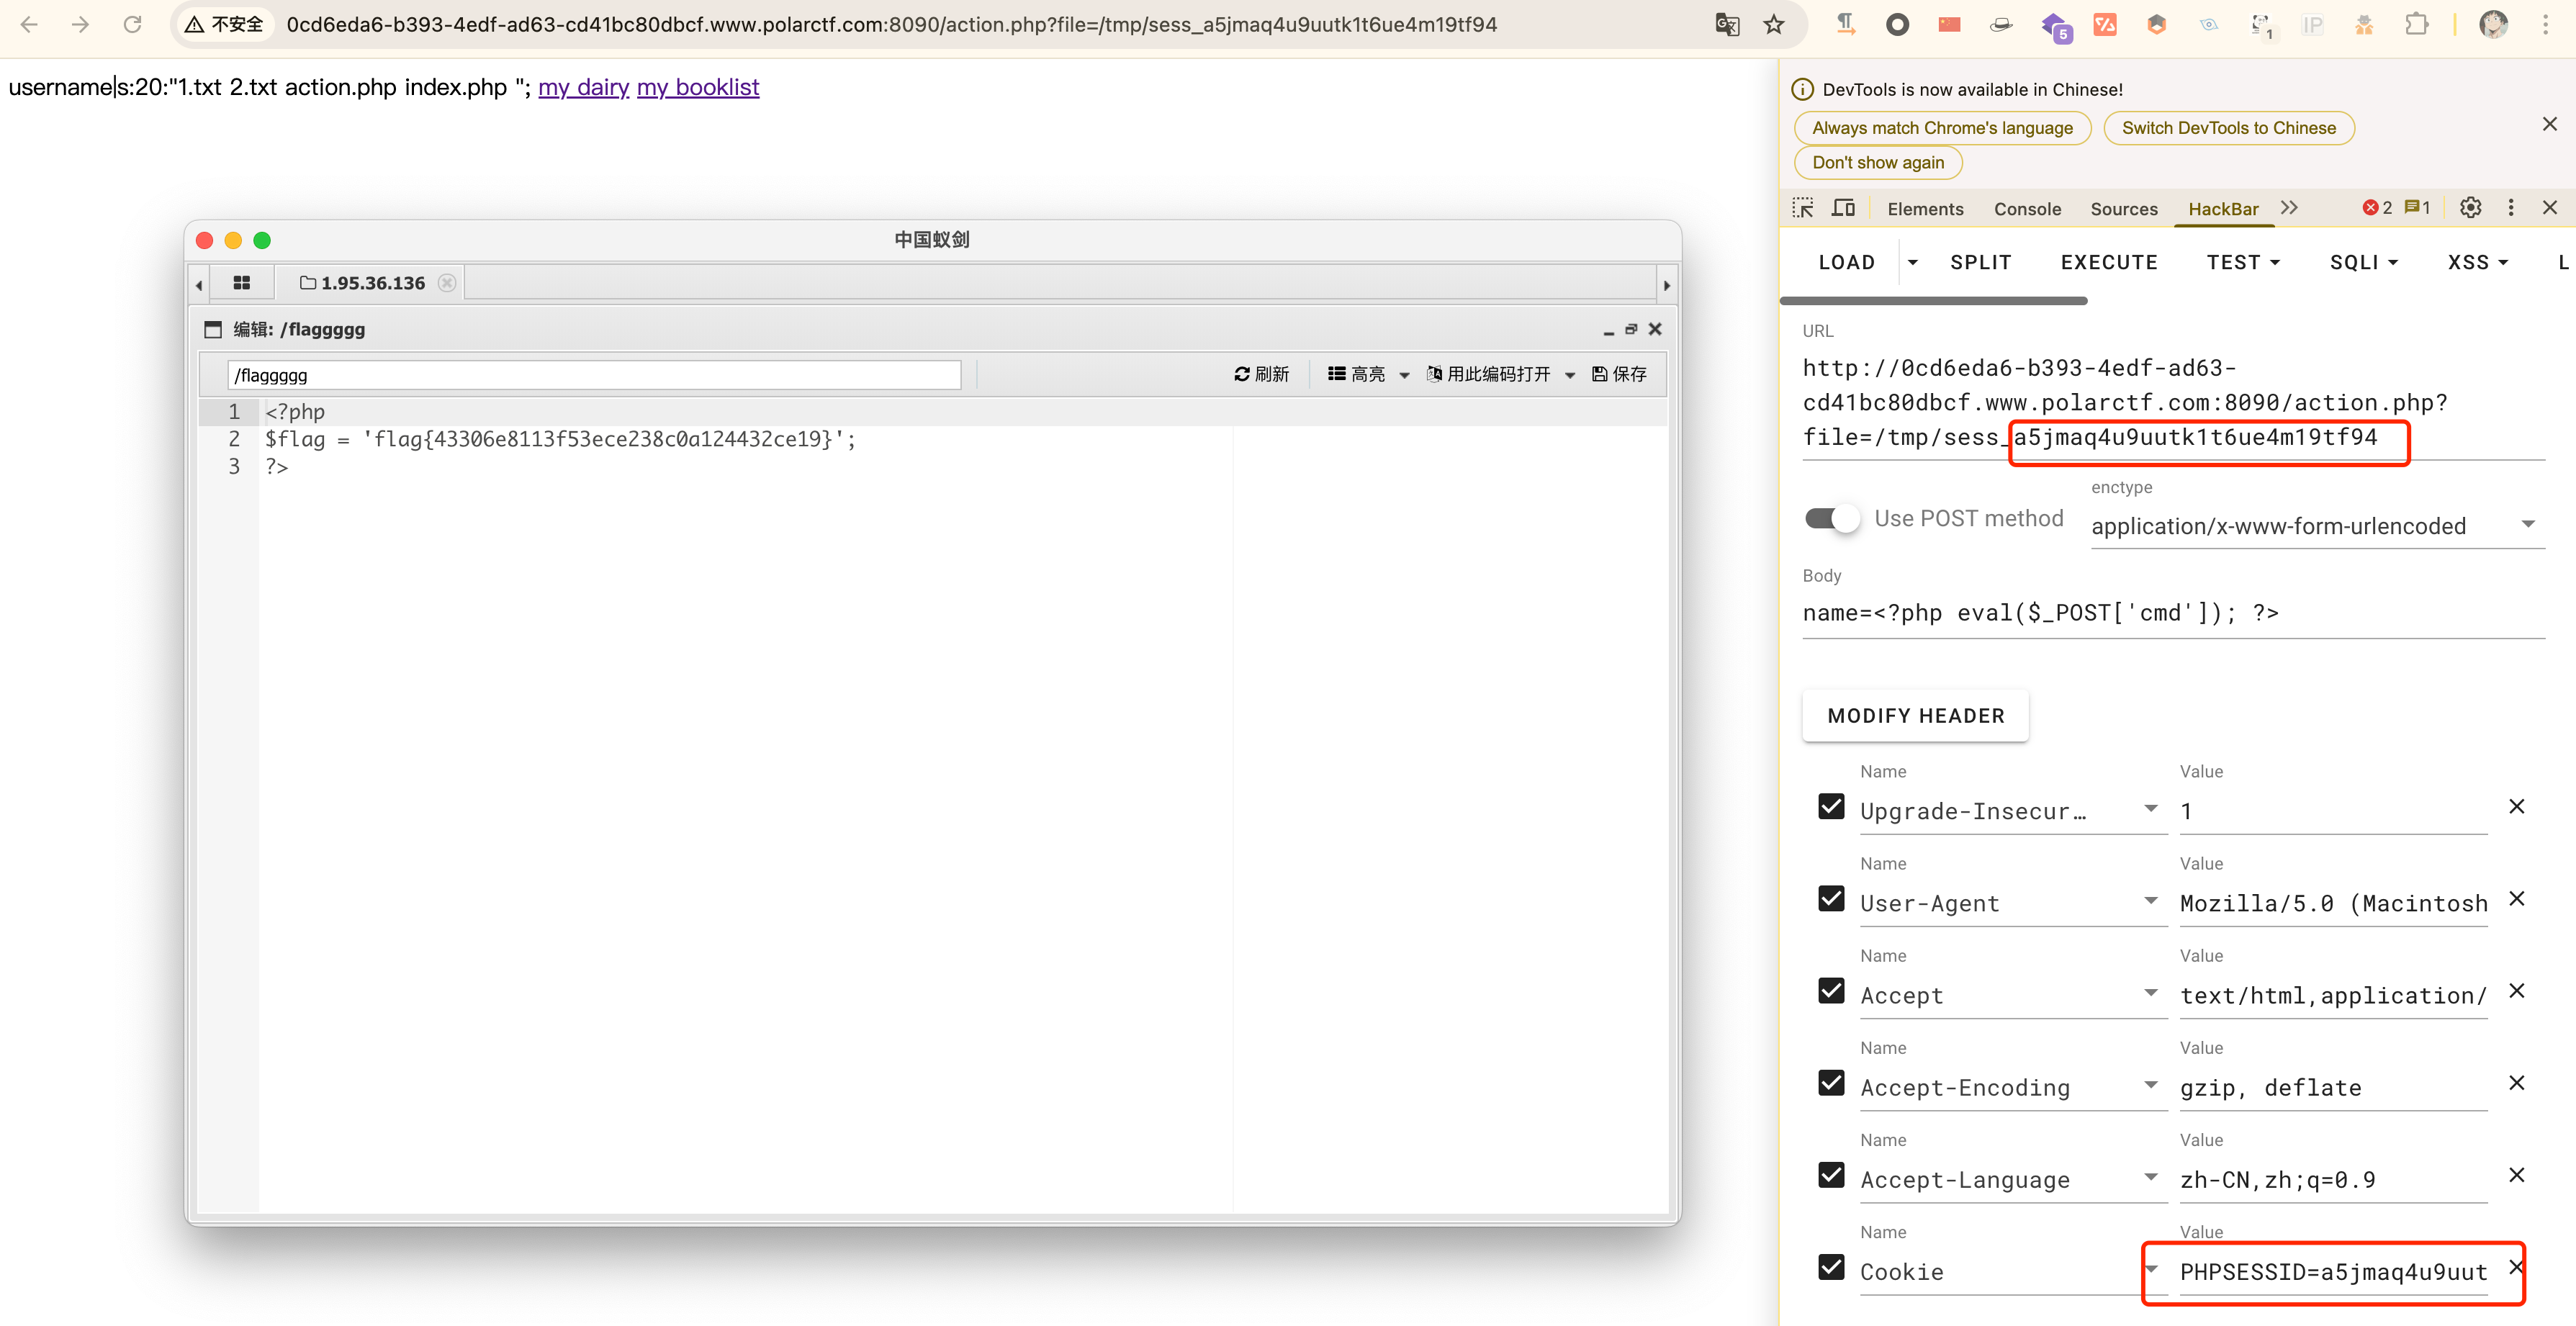Uncheck the Cookie header checkbox
The height and width of the screenshot is (1326, 2576).
coord(1831,1268)
